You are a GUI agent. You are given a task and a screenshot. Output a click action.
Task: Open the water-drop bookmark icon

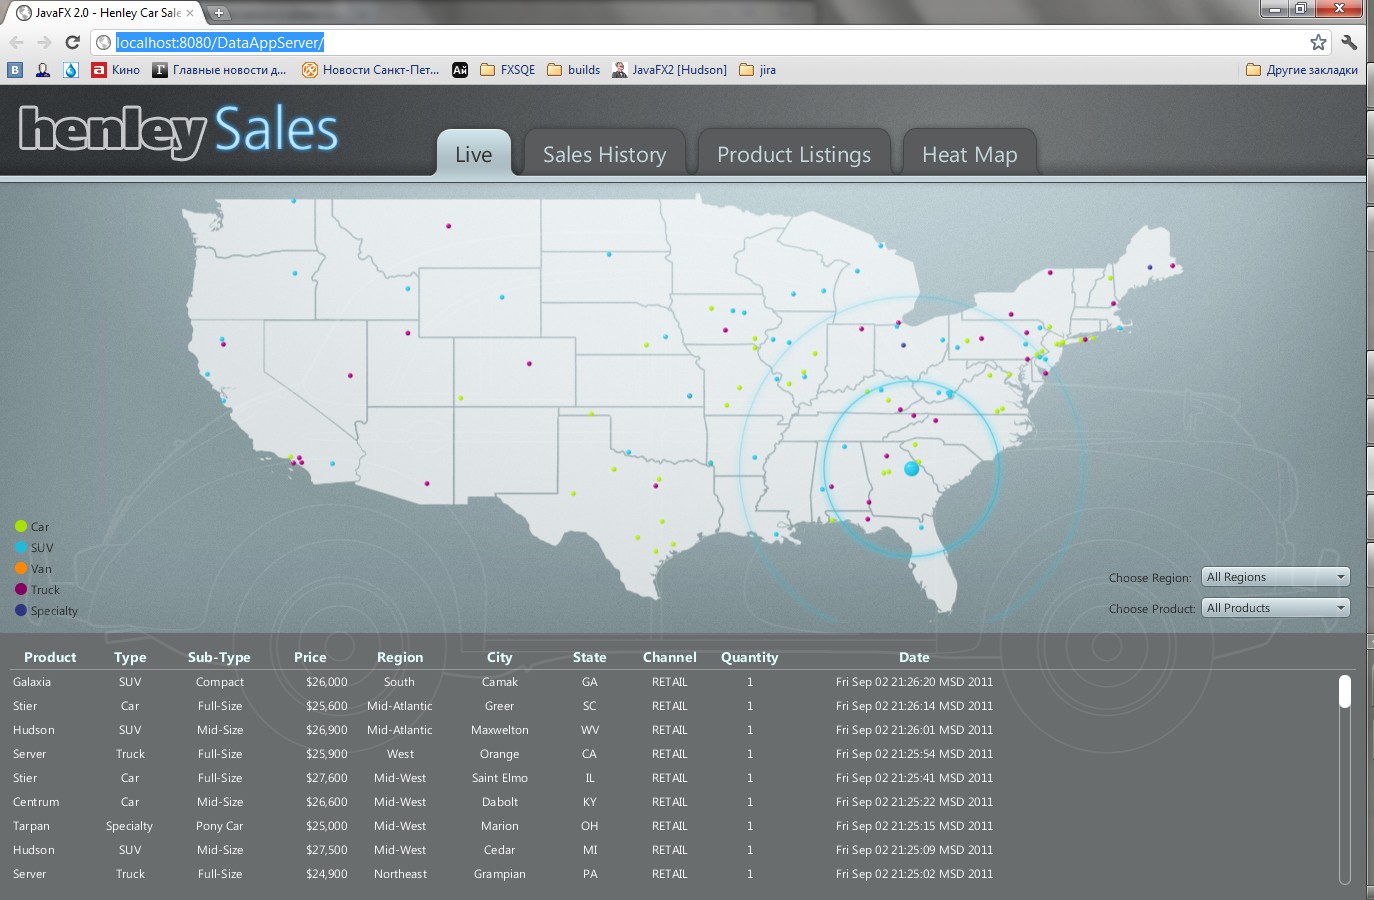[71, 70]
